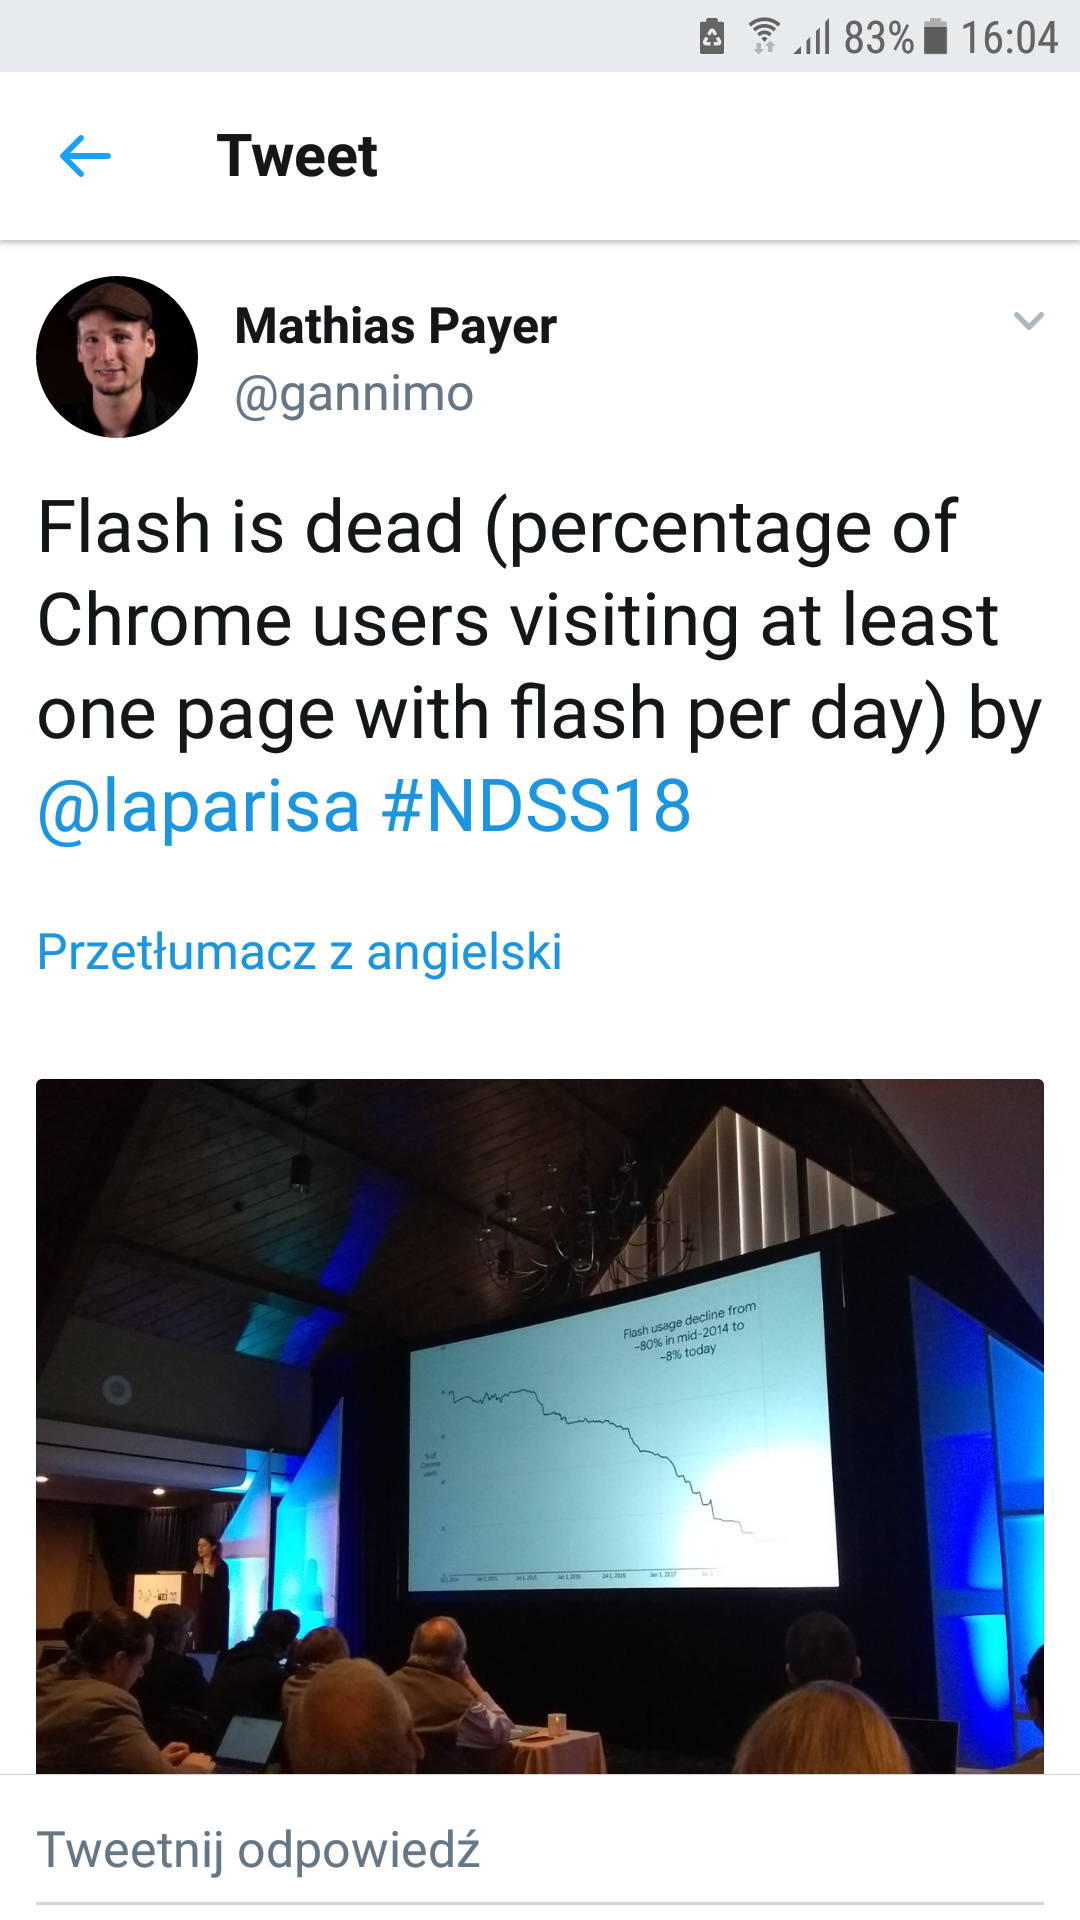
Task: Tap the signal strength bars icon
Action: (813, 38)
